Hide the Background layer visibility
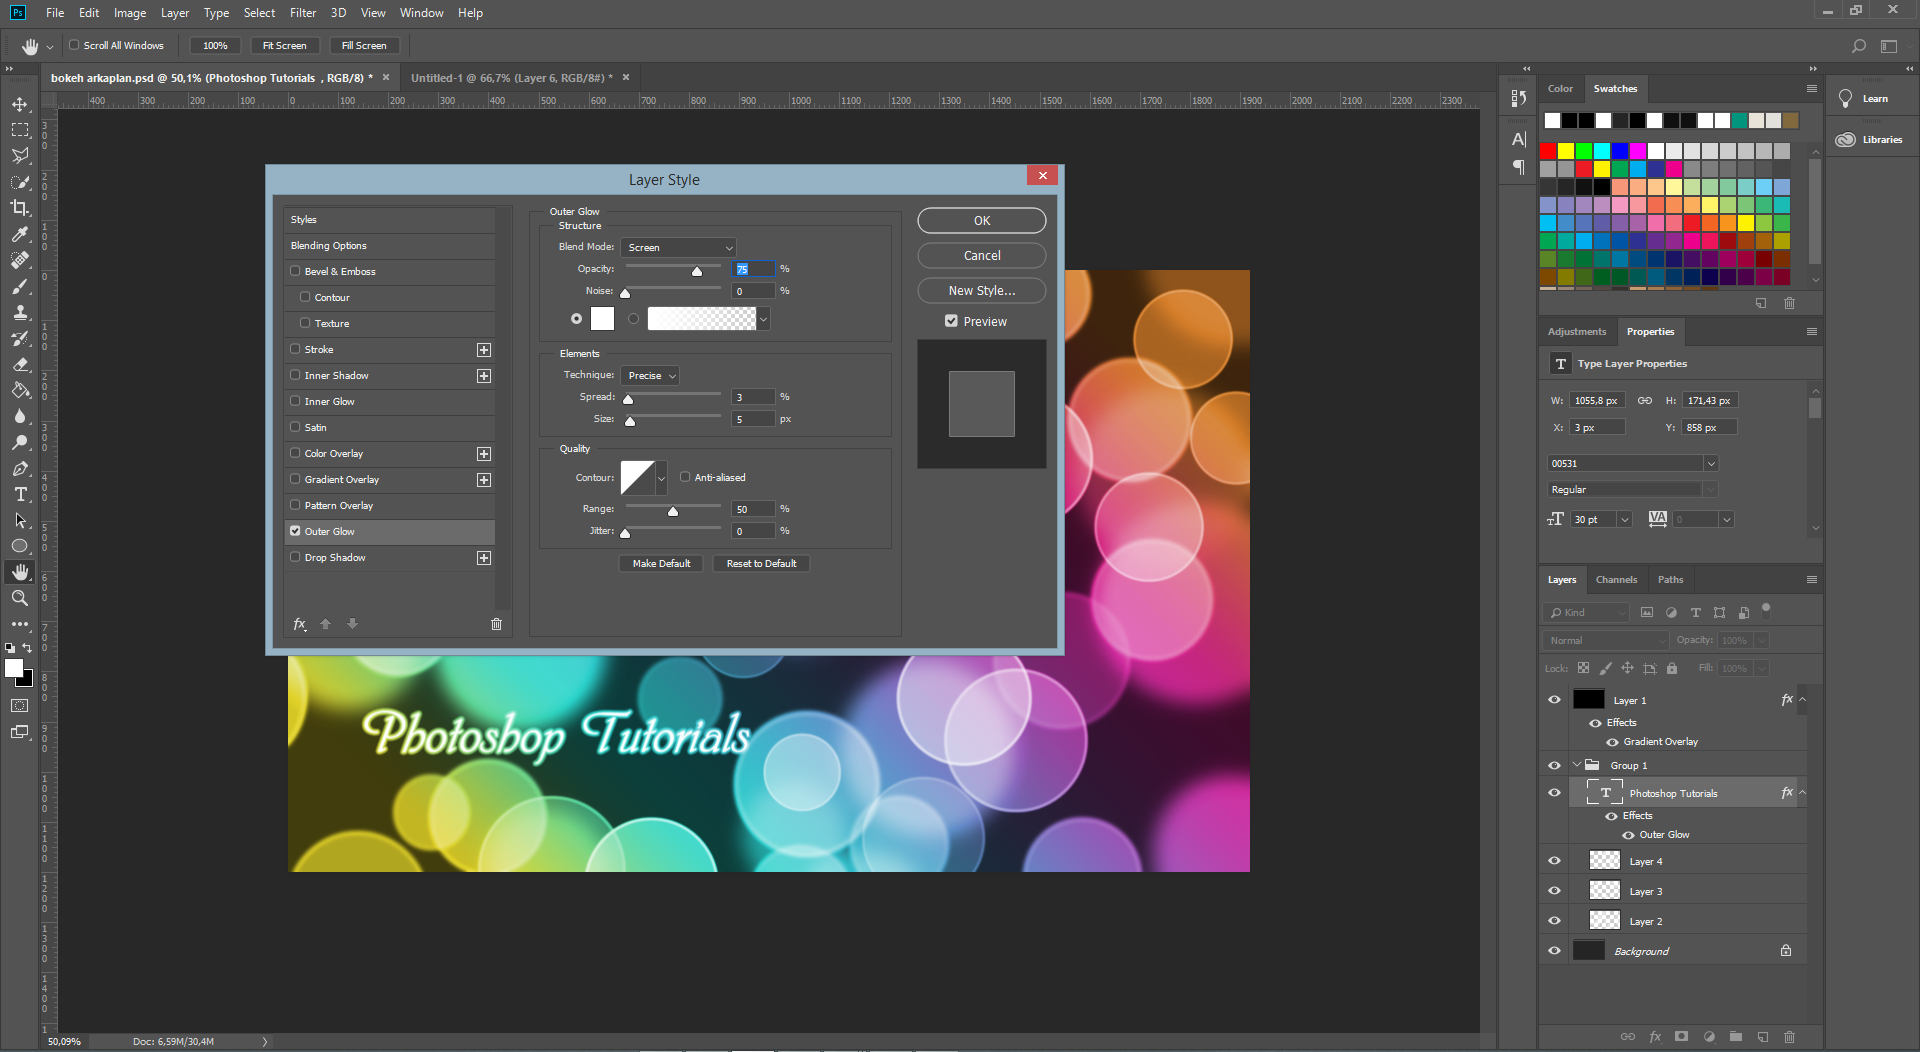This screenshot has height=1052, width=1920. 1554,951
